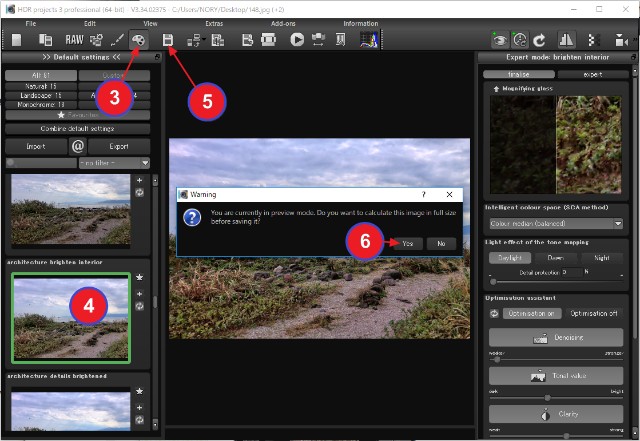The image size is (640, 441).
Task: Switch tone mapping light effect to Dawn
Action: coord(555,257)
